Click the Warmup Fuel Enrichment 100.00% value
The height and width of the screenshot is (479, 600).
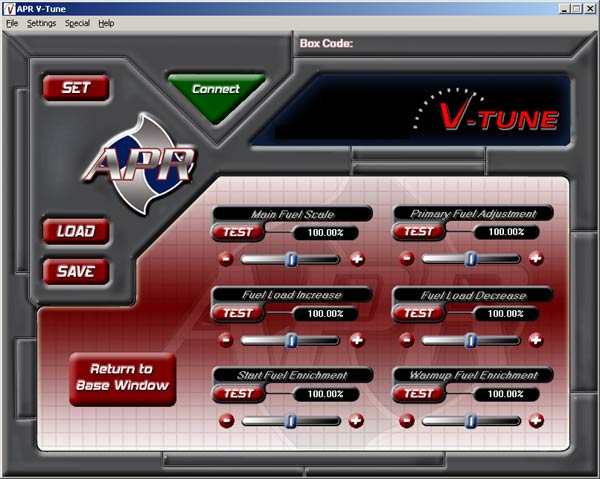click(x=506, y=394)
